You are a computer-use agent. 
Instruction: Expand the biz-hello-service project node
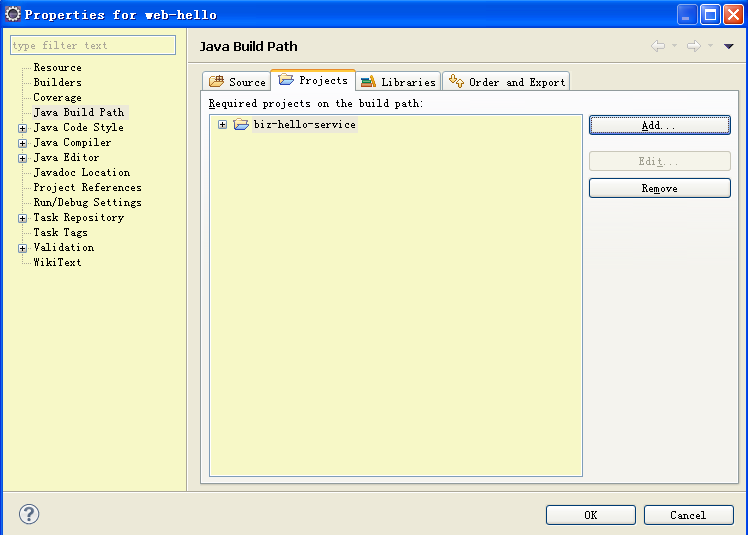point(222,125)
